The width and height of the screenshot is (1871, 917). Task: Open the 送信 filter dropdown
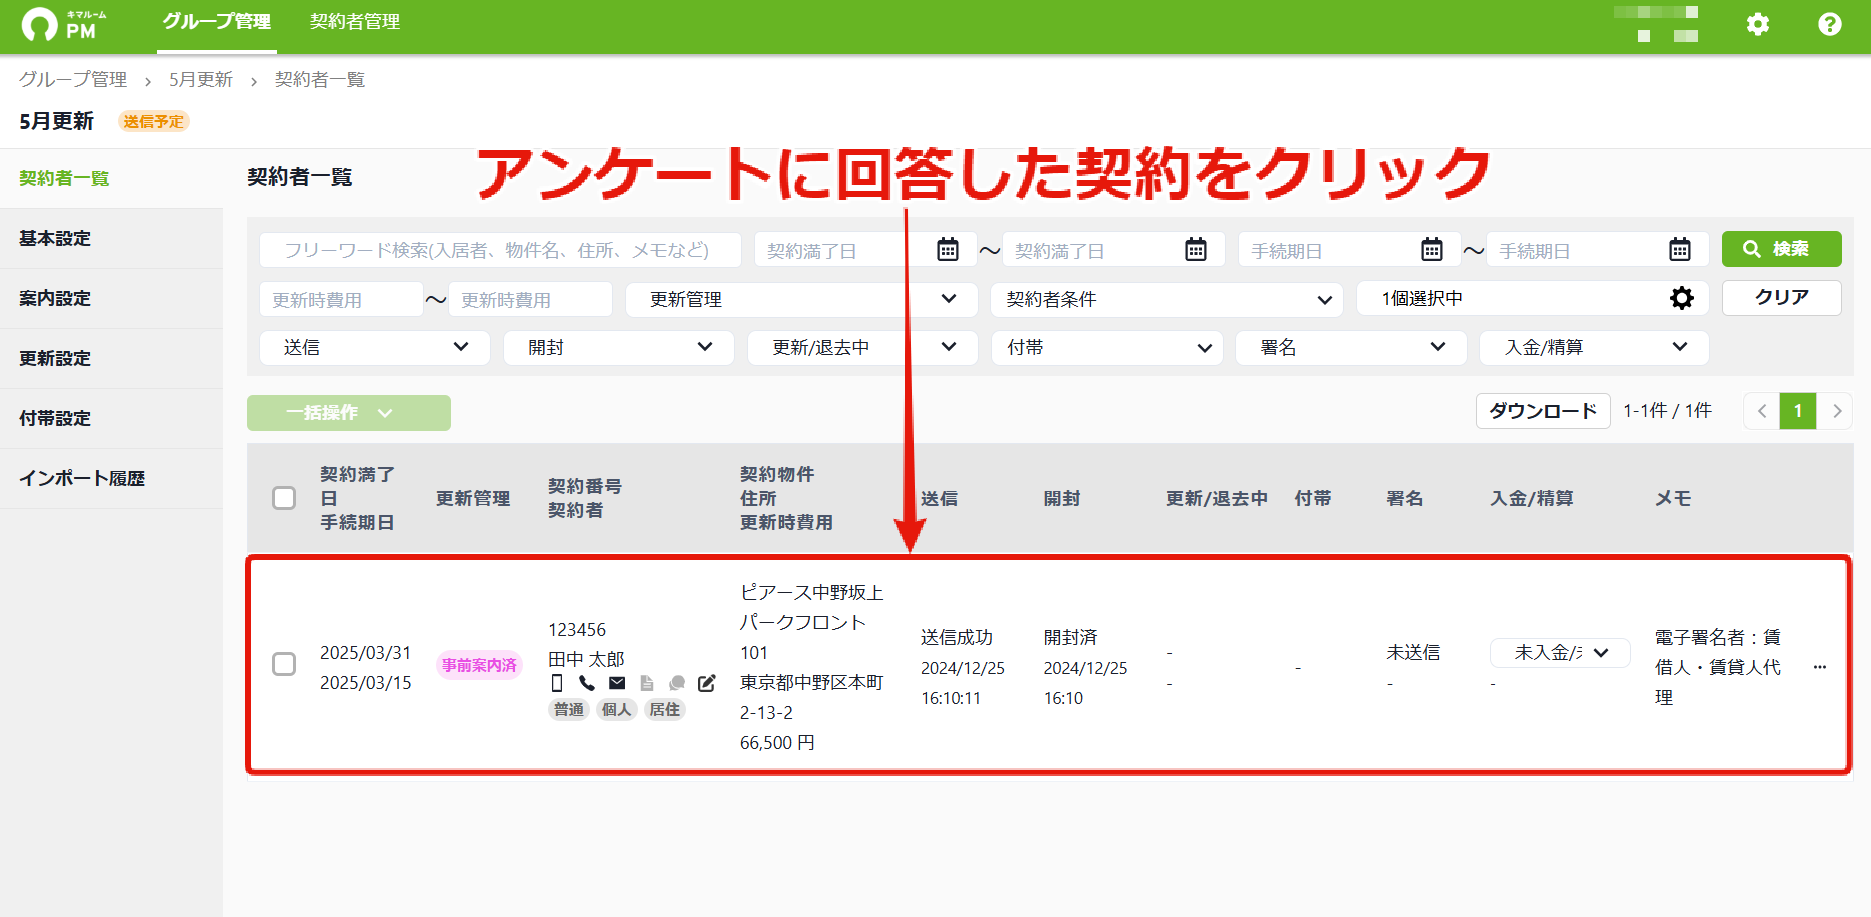(x=375, y=347)
